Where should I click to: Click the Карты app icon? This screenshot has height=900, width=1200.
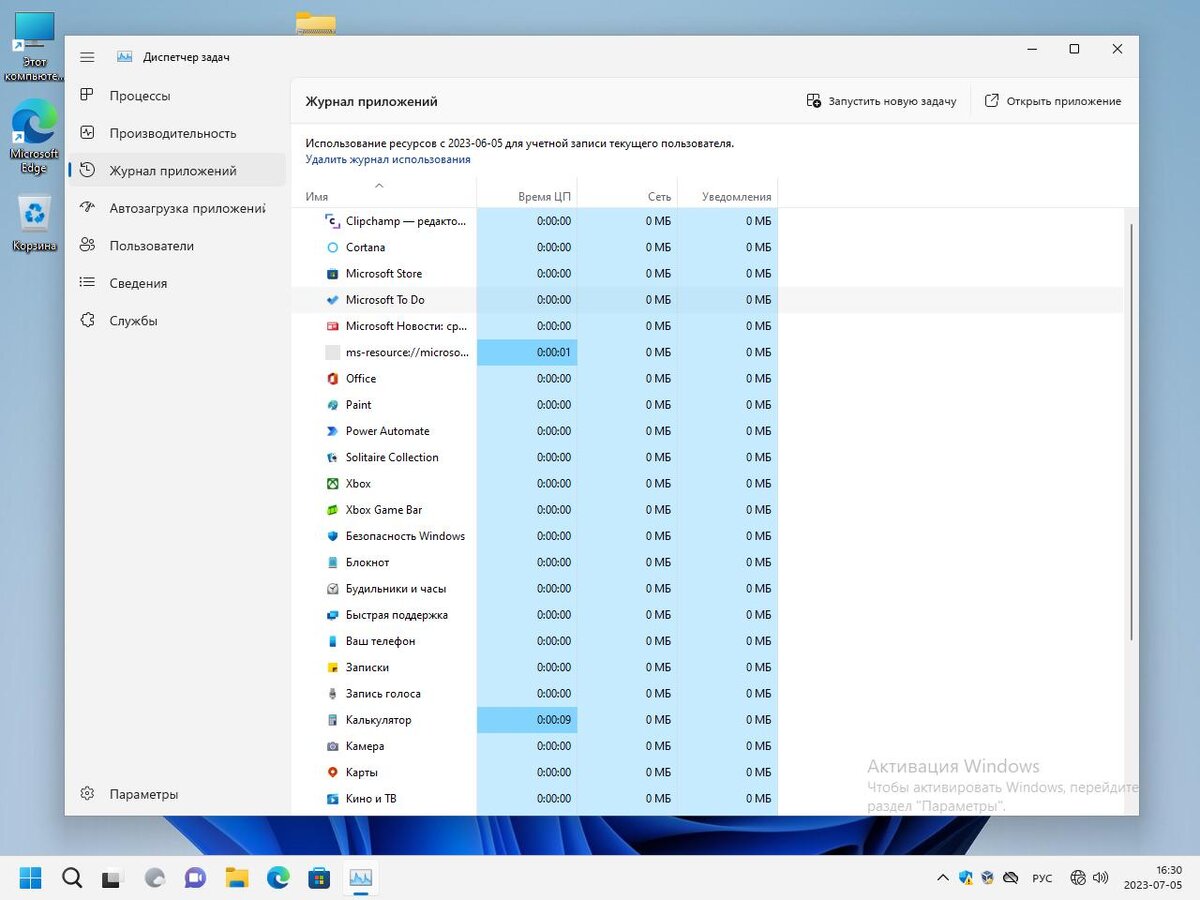(x=333, y=772)
